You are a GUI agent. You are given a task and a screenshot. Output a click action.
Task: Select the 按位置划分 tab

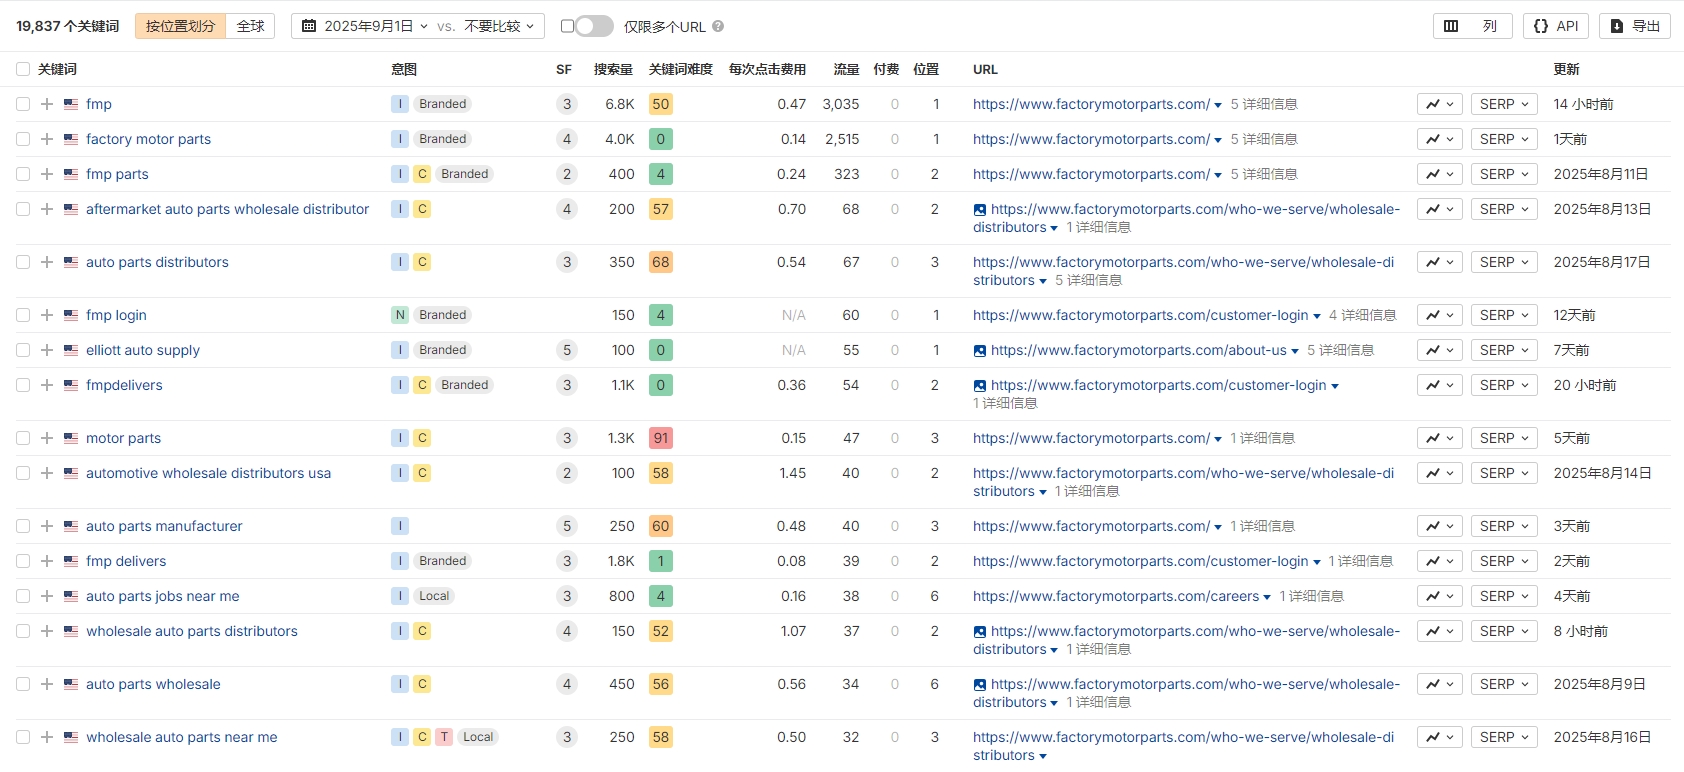click(181, 26)
